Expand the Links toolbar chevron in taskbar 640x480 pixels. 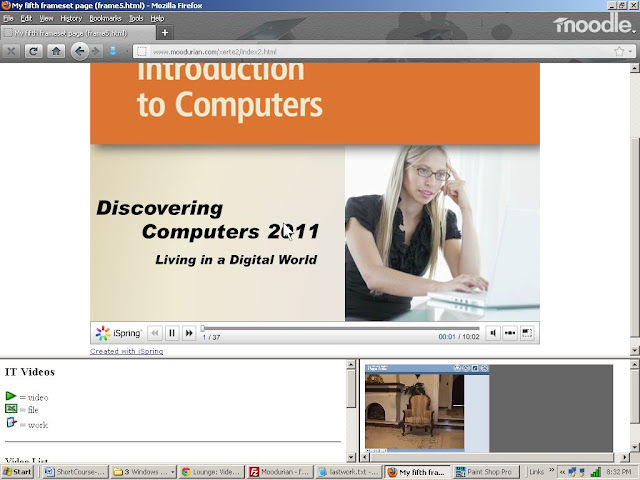click(x=552, y=470)
